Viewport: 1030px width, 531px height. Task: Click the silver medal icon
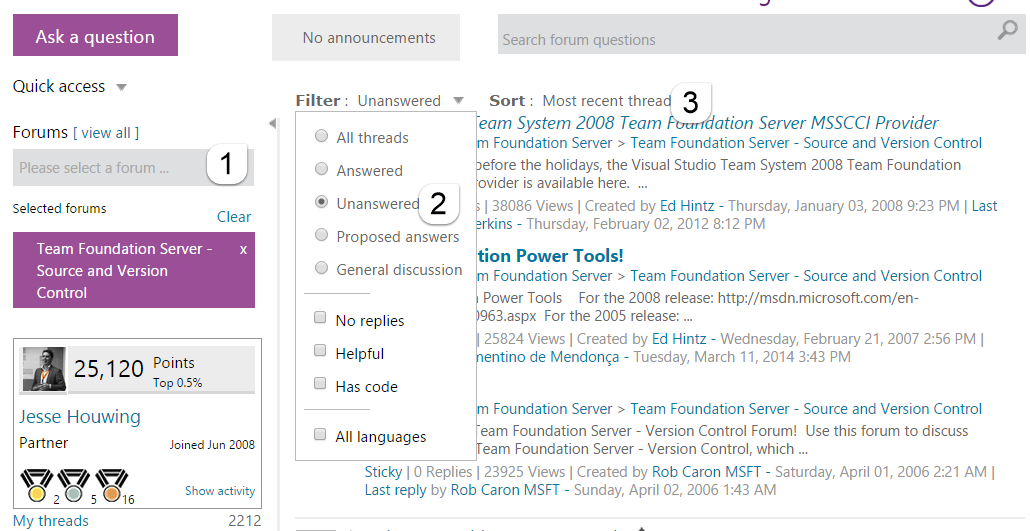[74, 486]
